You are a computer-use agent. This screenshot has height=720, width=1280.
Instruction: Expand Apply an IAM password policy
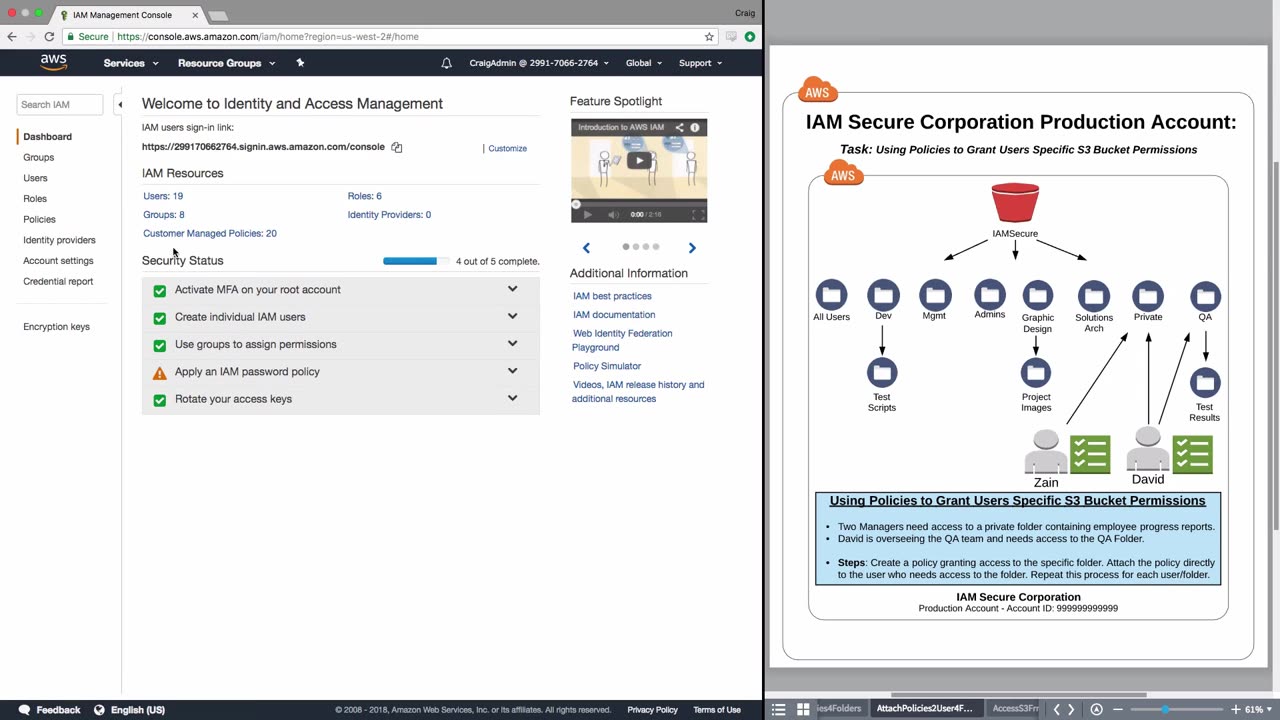coord(512,370)
